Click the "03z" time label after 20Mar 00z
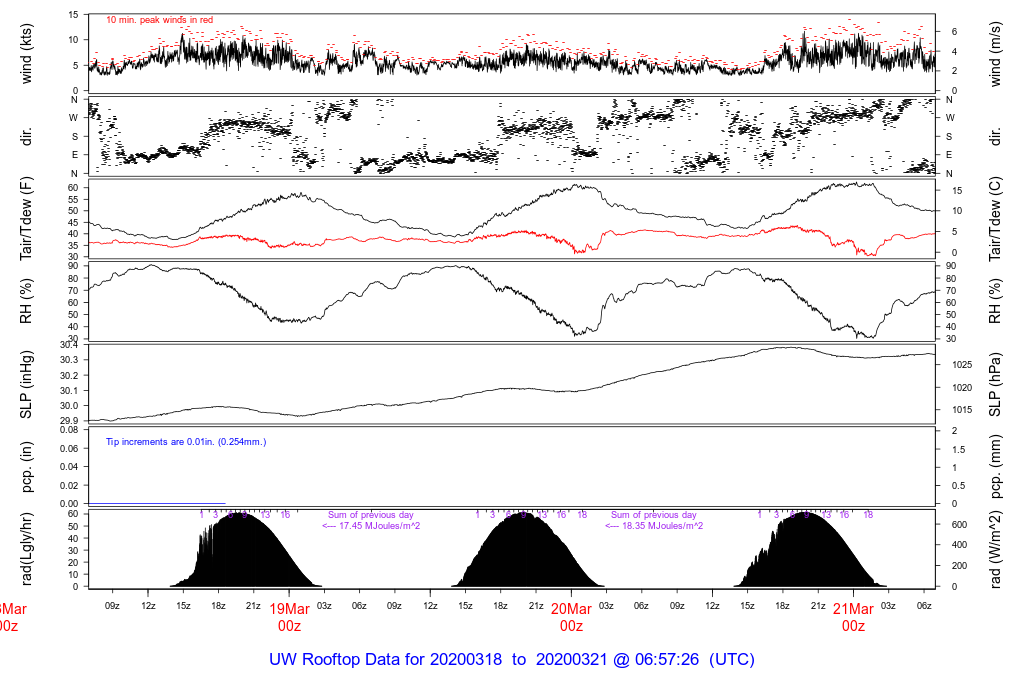1024x700 pixels. tap(606, 606)
